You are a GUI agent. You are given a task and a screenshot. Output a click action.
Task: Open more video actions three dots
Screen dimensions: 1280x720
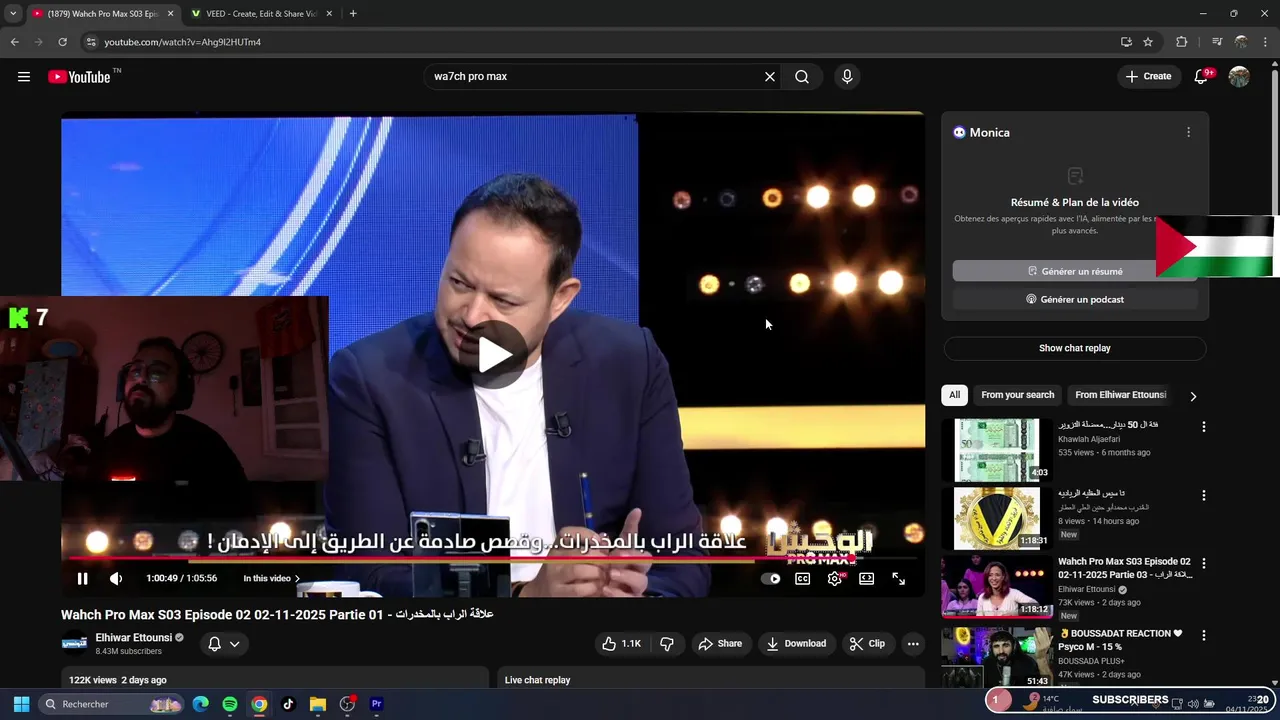click(913, 644)
